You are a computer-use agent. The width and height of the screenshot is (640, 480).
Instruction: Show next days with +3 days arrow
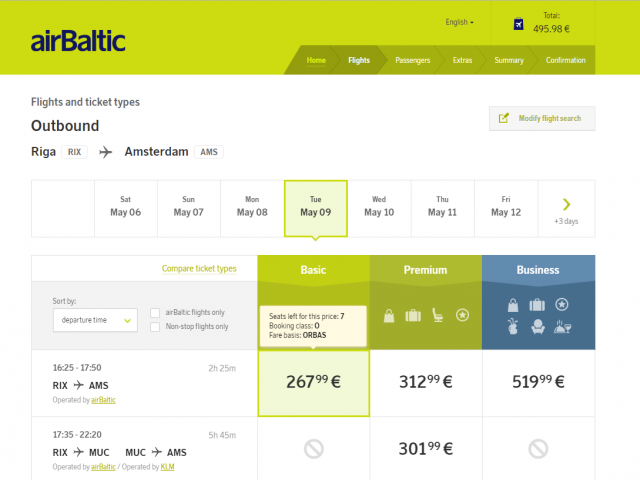[566, 205]
